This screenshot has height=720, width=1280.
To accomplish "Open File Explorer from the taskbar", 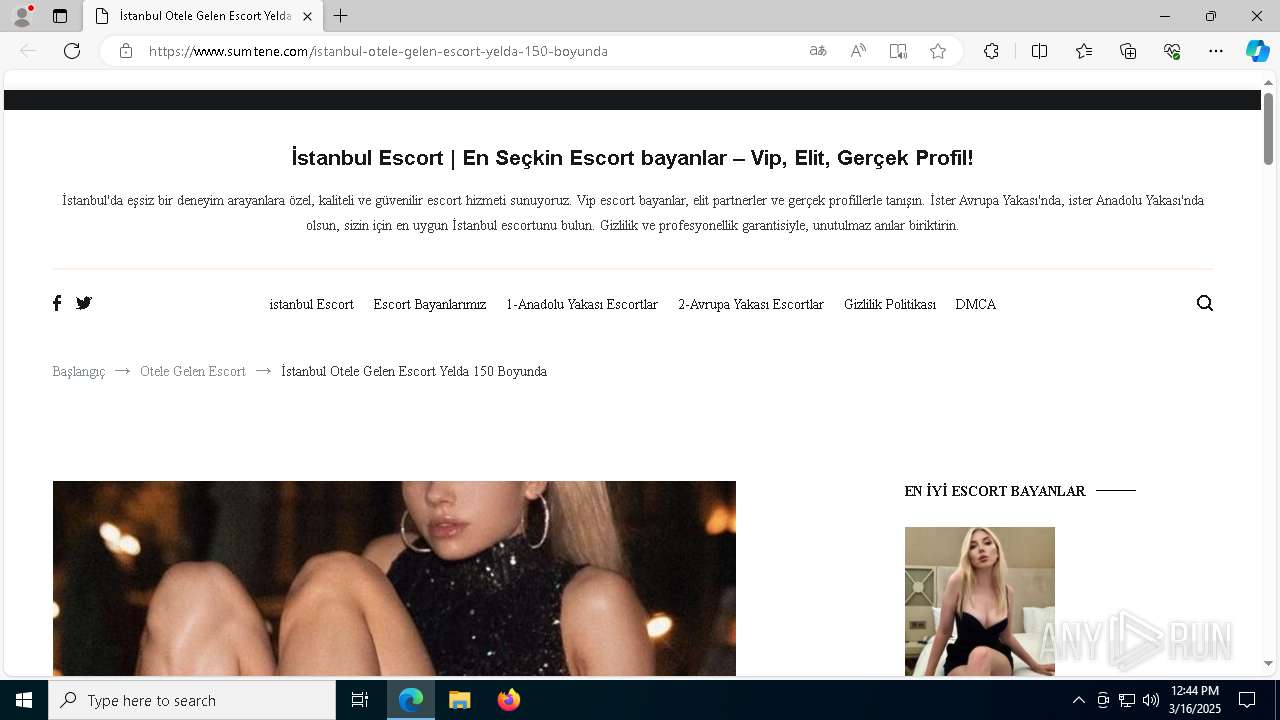I will point(459,700).
